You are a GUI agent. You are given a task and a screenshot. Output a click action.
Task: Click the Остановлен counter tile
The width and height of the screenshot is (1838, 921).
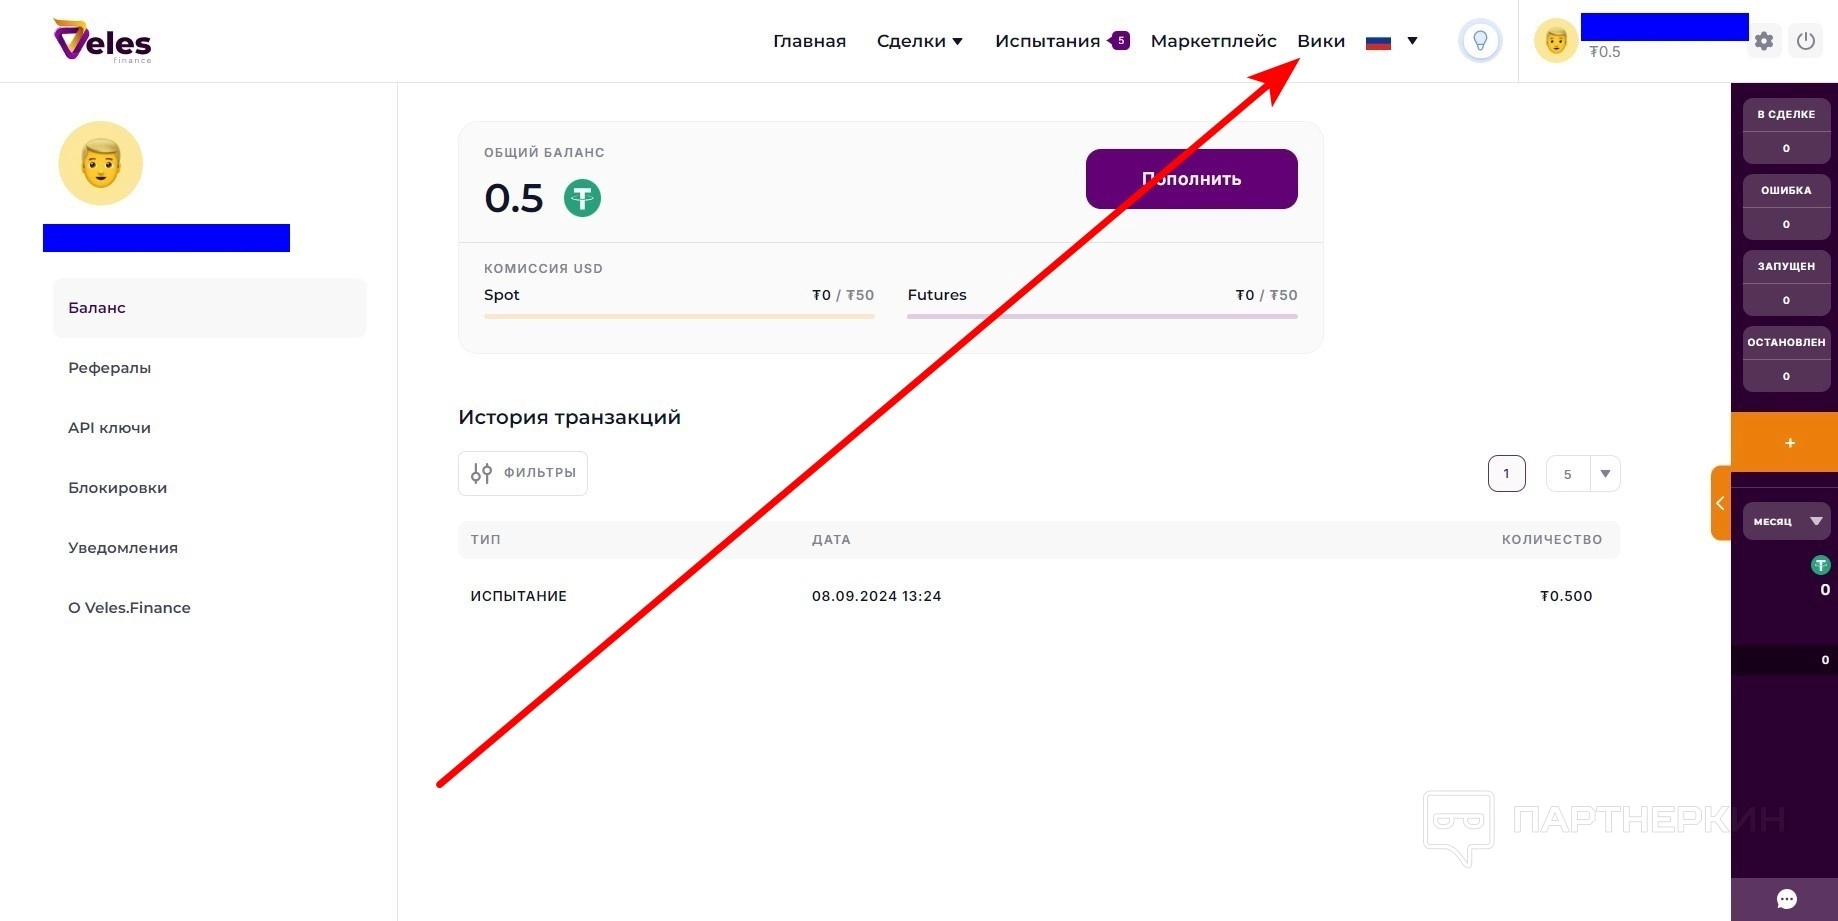coord(1786,359)
